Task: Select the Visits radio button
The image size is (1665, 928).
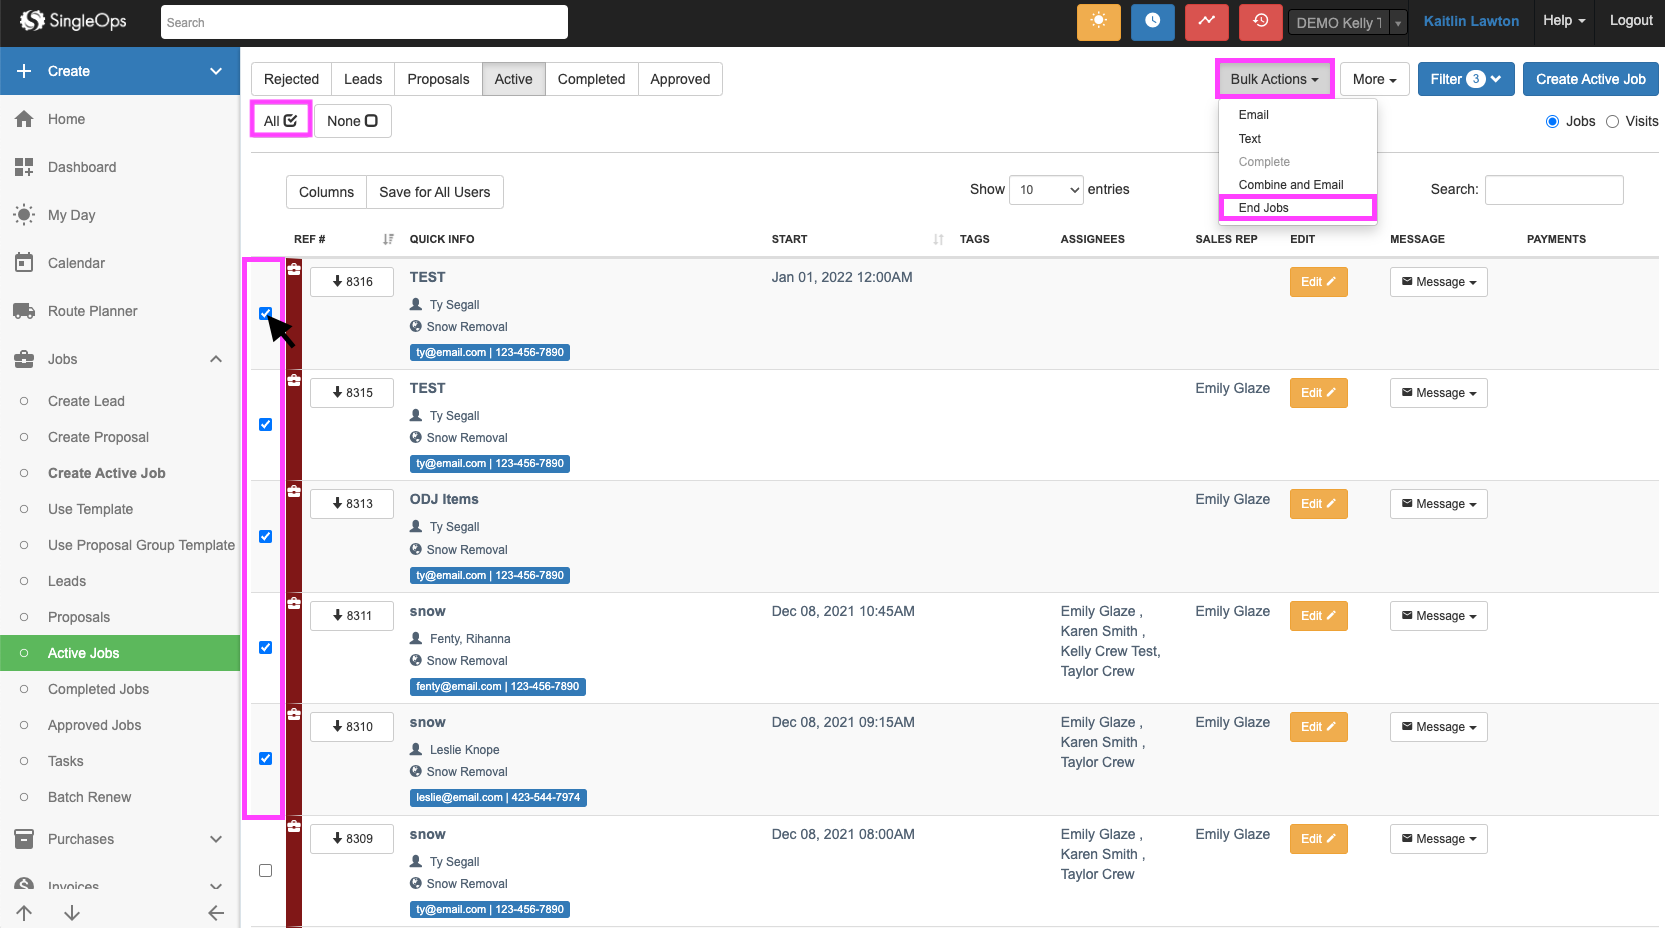Action: pos(1612,121)
